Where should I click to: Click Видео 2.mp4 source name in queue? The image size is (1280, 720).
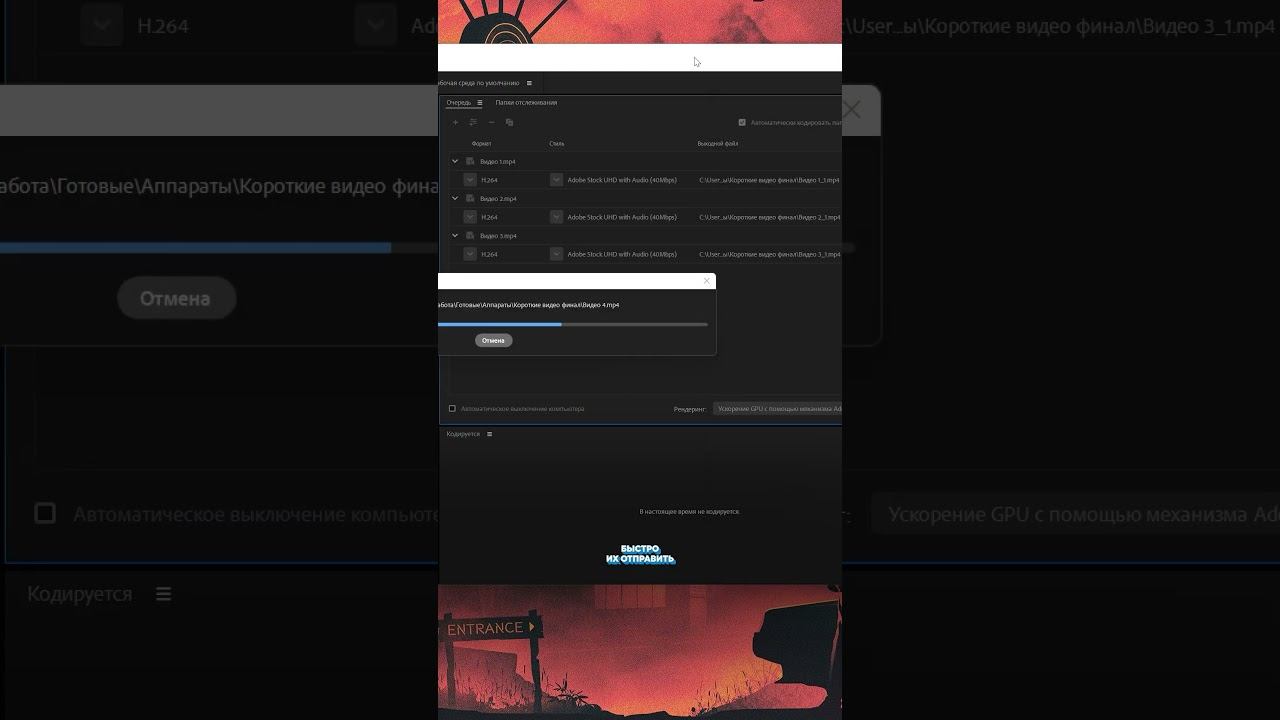[498, 198]
